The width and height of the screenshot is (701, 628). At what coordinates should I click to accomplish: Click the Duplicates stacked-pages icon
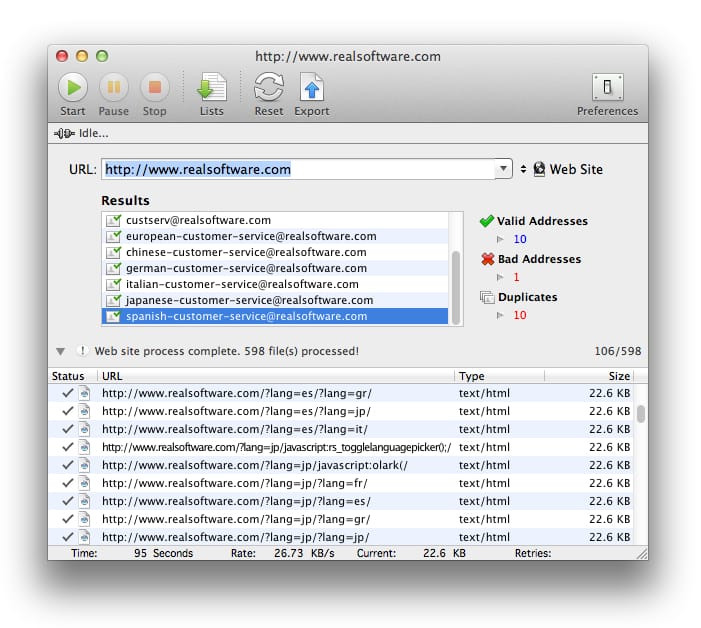click(487, 297)
